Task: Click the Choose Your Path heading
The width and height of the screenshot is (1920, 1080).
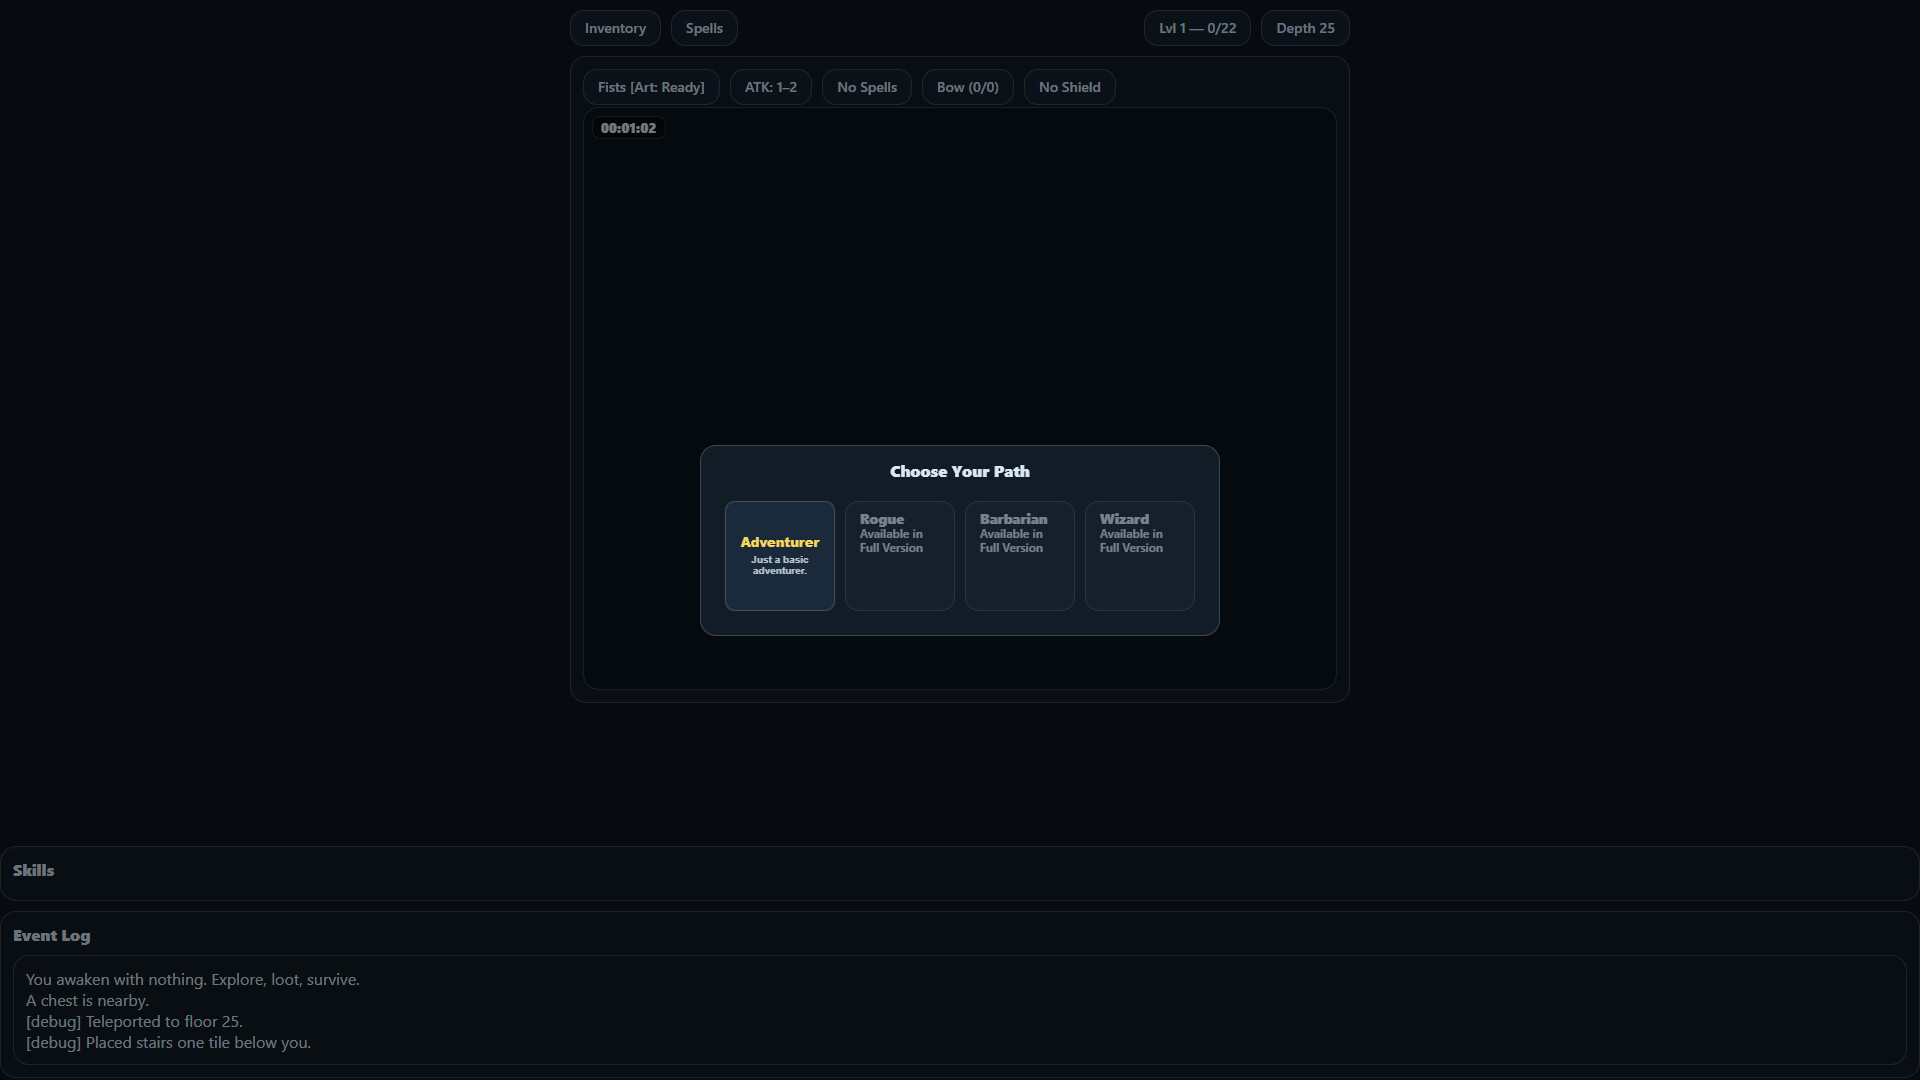Action: [x=959, y=471]
